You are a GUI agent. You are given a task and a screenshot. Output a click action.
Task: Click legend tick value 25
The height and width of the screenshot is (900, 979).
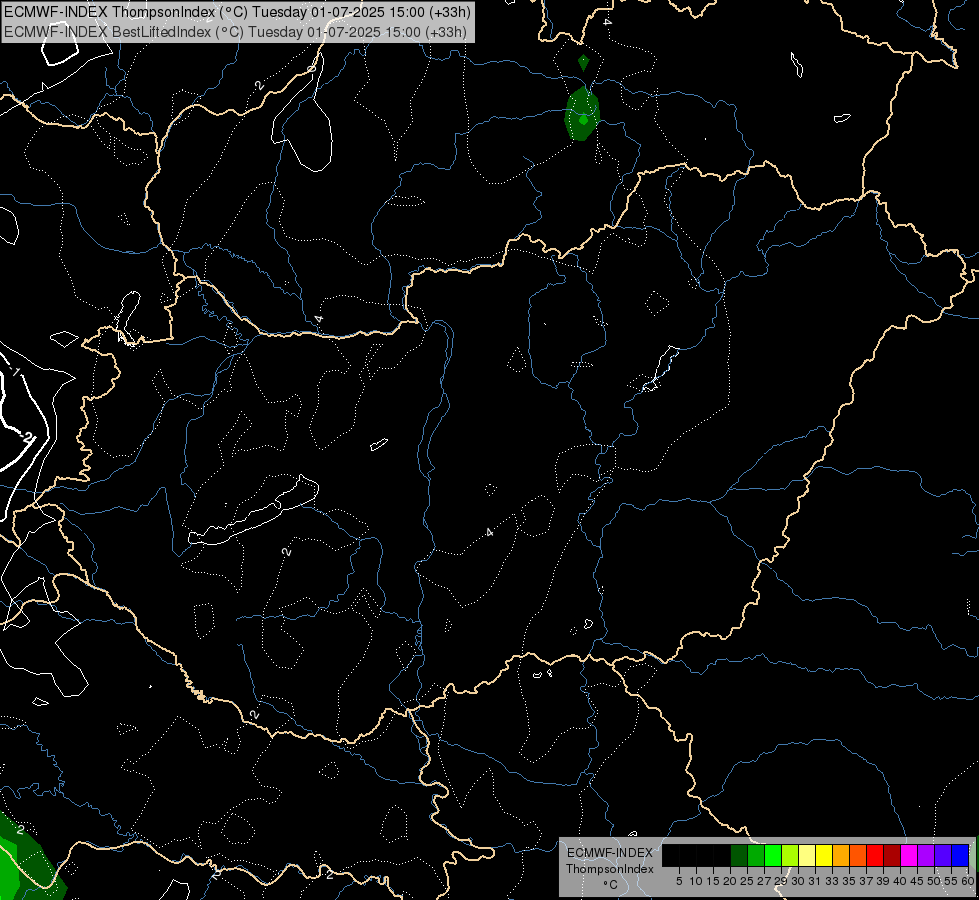click(747, 881)
